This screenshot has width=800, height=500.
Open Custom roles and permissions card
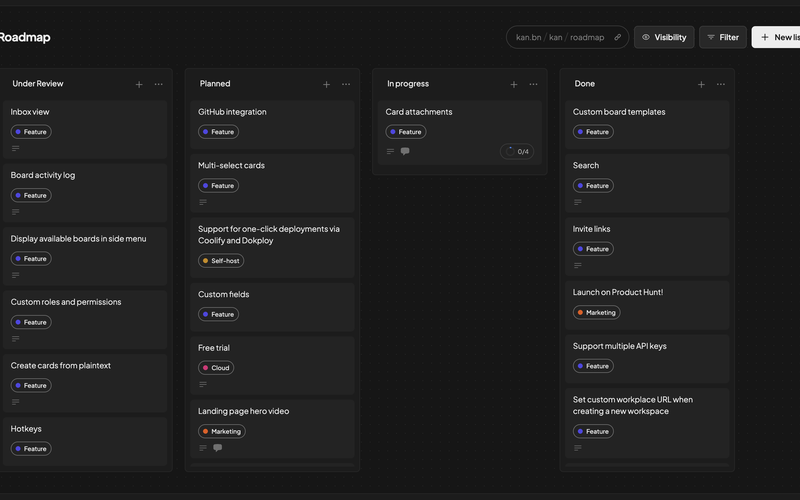tap(85, 320)
